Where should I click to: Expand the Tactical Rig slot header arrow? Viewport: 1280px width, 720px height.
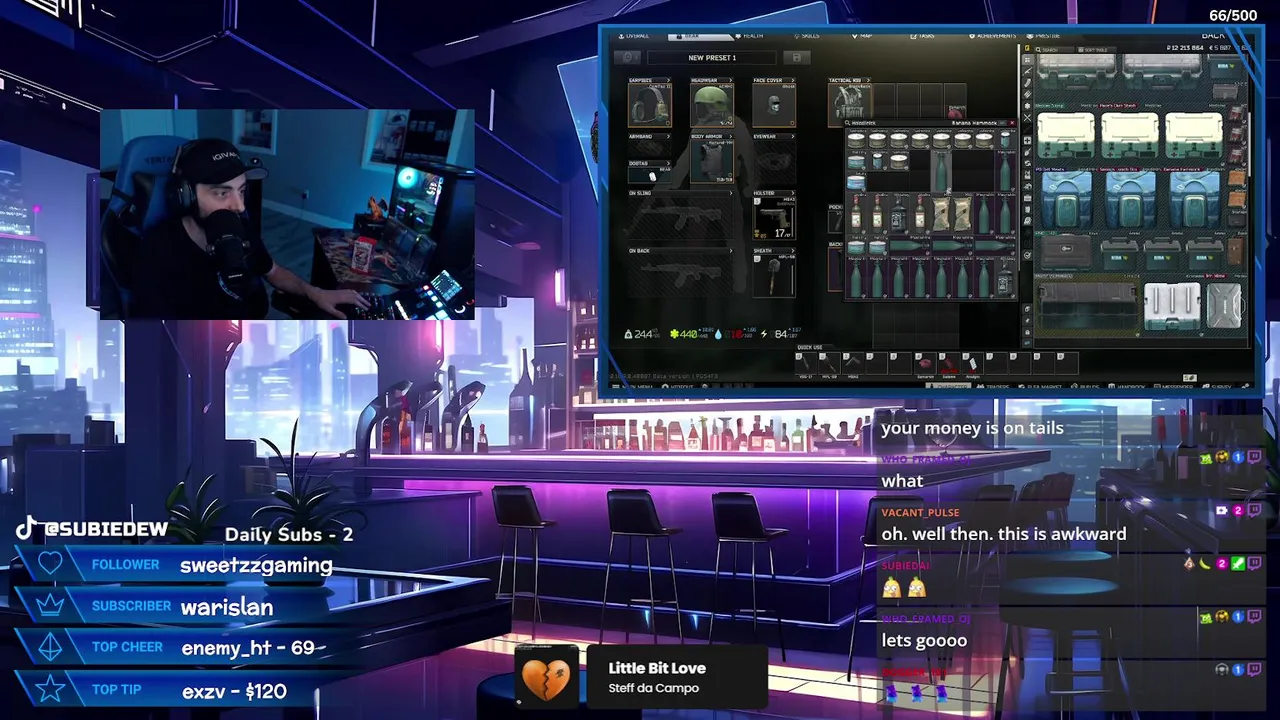(868, 80)
